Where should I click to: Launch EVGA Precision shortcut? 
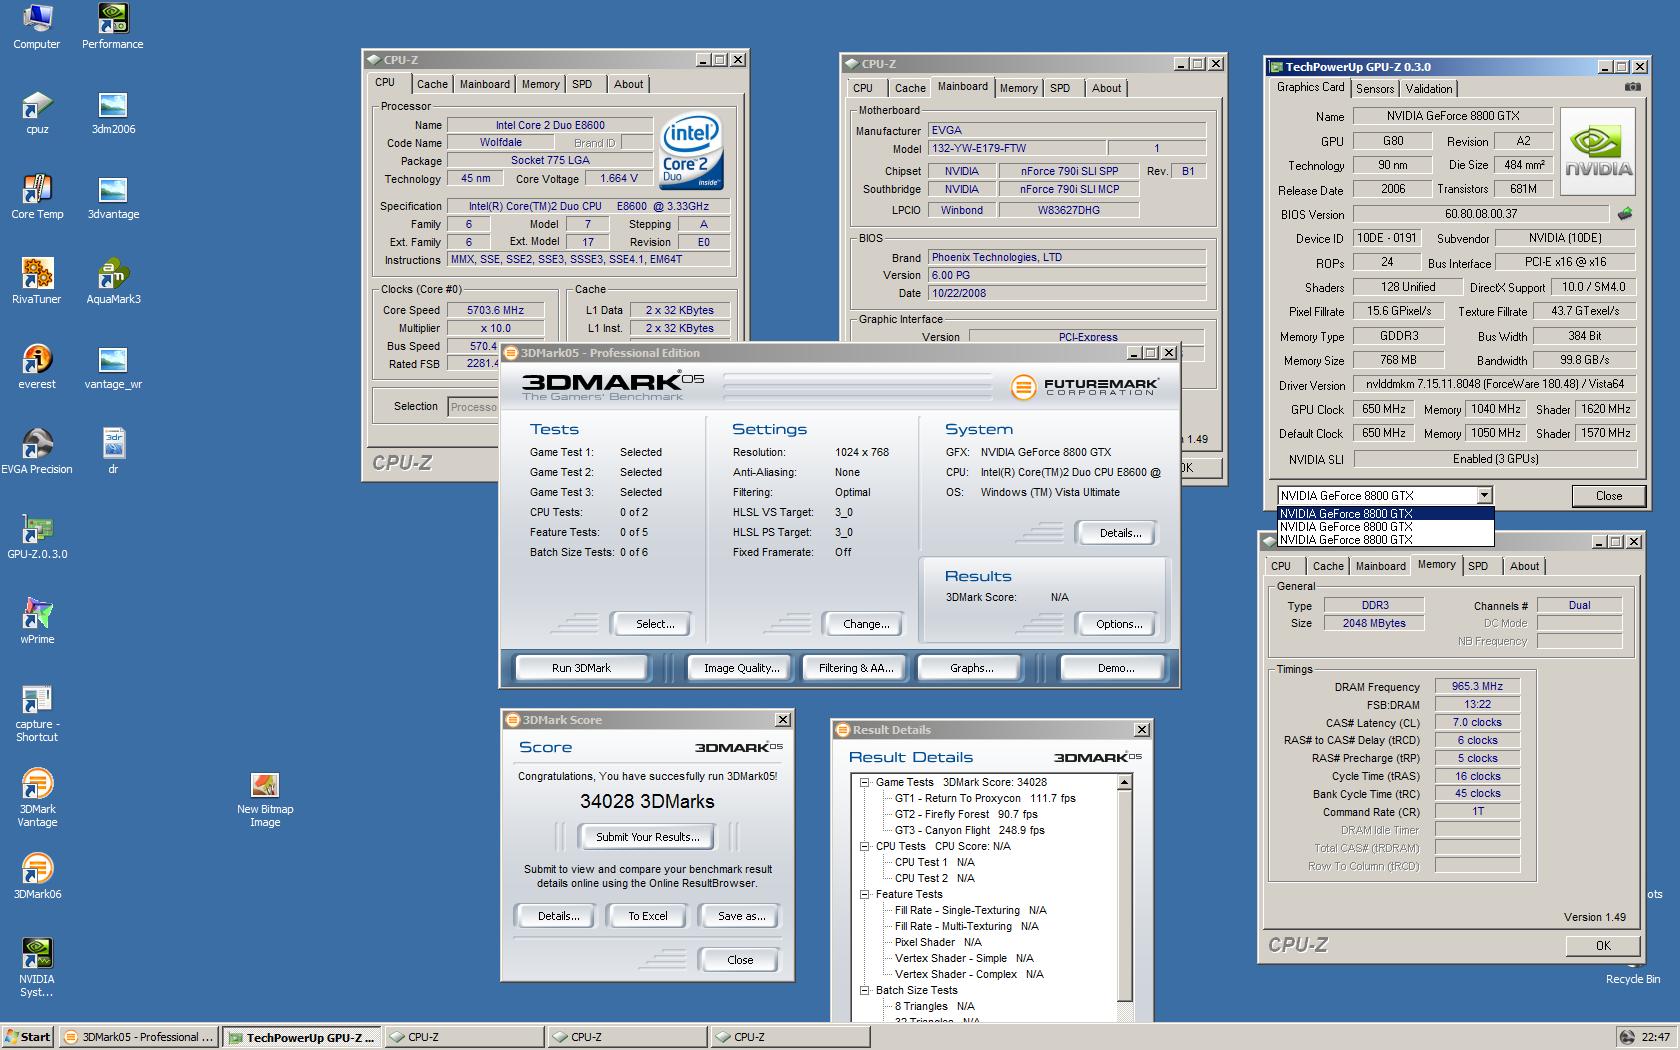pos(37,452)
